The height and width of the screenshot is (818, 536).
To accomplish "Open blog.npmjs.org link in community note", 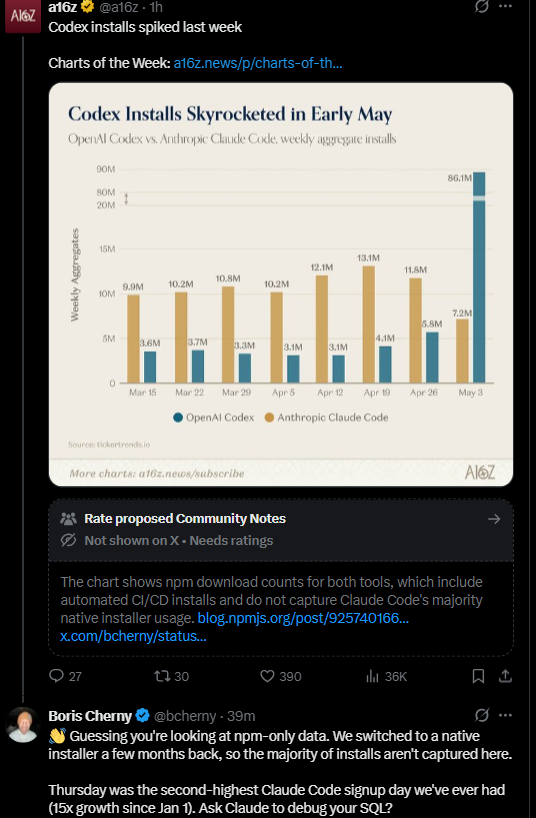I will click(x=303, y=618).
